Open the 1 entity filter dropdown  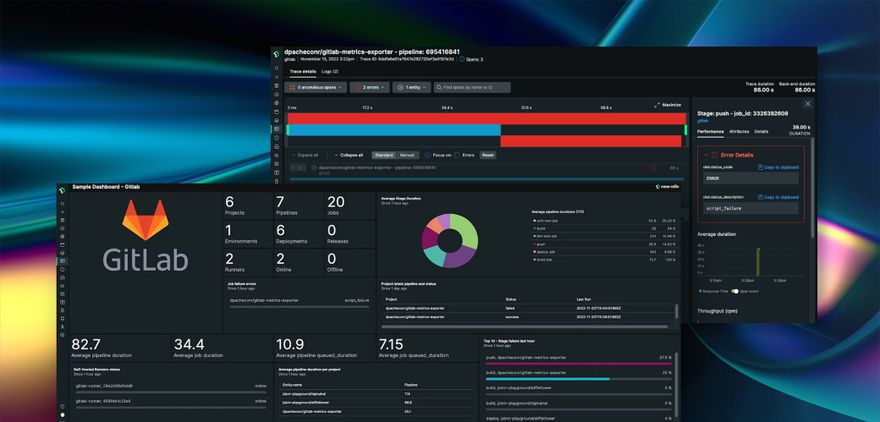click(x=412, y=87)
